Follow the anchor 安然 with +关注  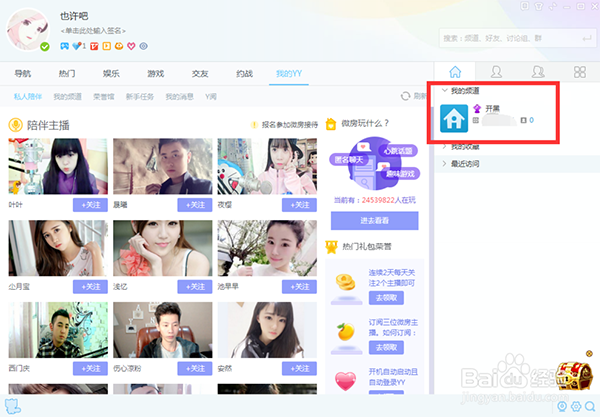299,368
